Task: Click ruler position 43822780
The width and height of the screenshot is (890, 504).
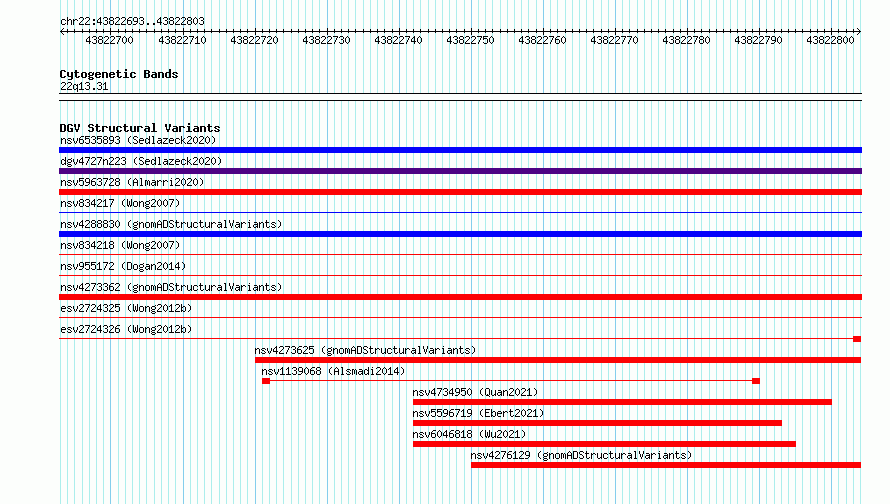Action: tap(687, 40)
